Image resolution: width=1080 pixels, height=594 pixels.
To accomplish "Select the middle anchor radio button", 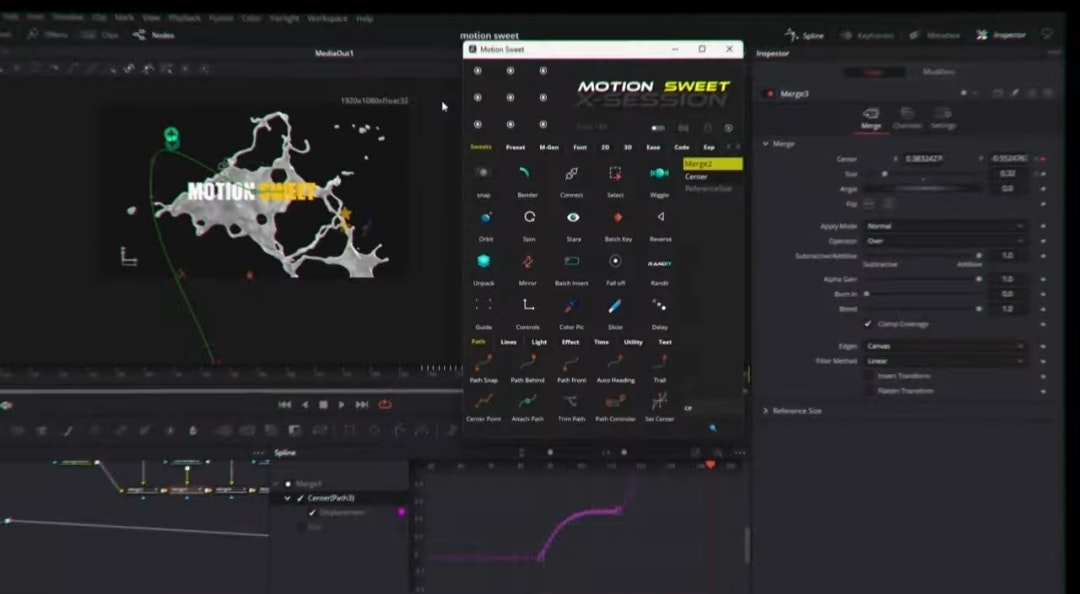I will click(x=510, y=98).
